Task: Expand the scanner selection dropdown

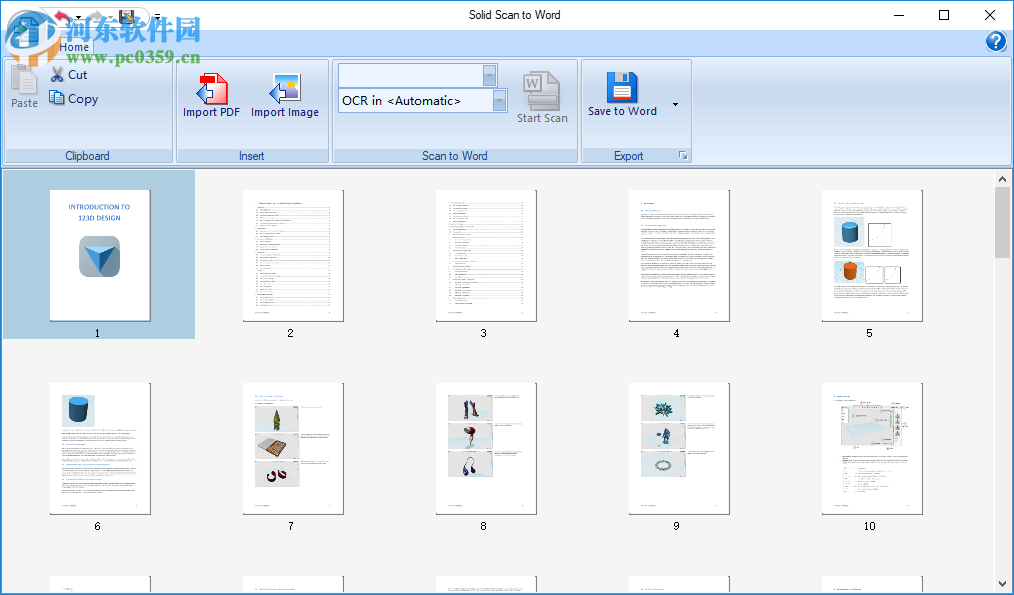Action: (x=488, y=75)
